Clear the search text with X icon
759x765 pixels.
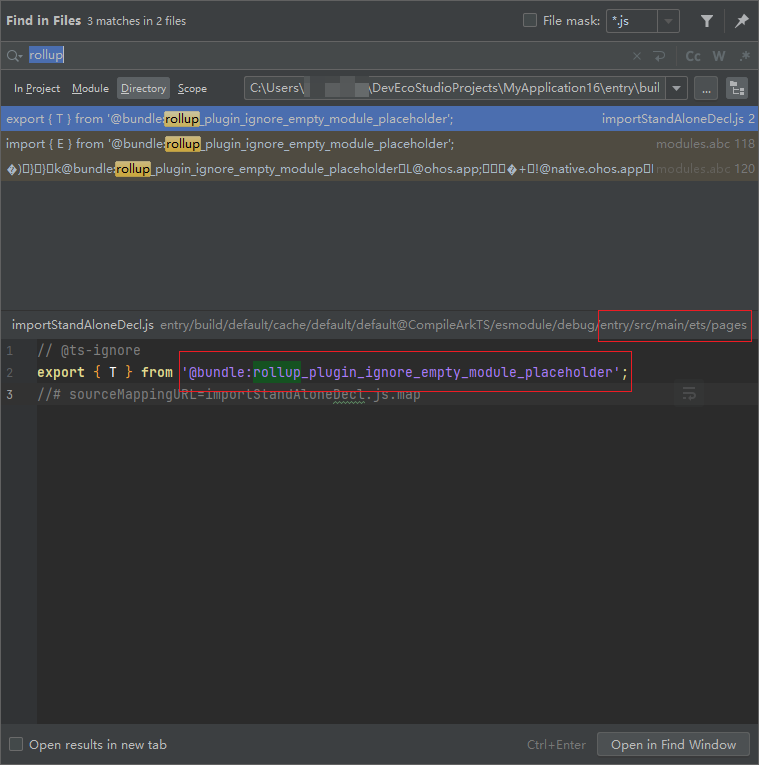click(637, 56)
